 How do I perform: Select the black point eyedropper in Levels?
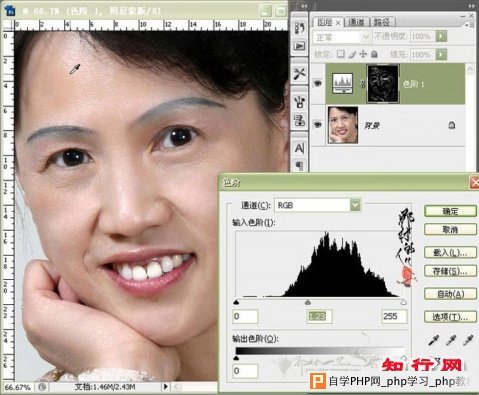coord(433,340)
